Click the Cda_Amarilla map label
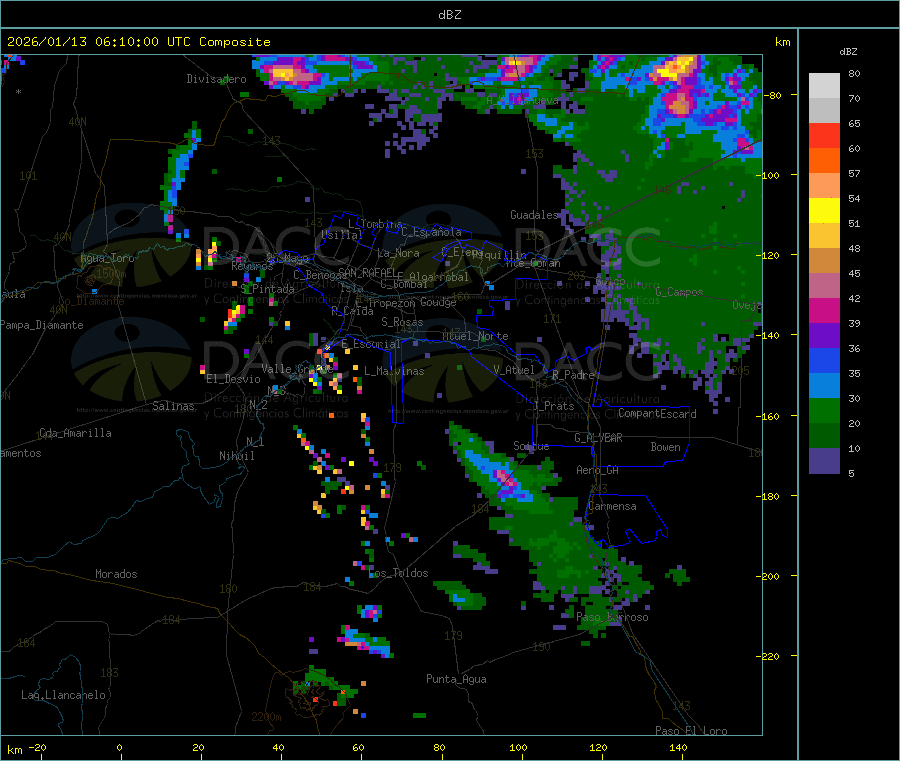Image resolution: width=900 pixels, height=761 pixels. (75, 433)
